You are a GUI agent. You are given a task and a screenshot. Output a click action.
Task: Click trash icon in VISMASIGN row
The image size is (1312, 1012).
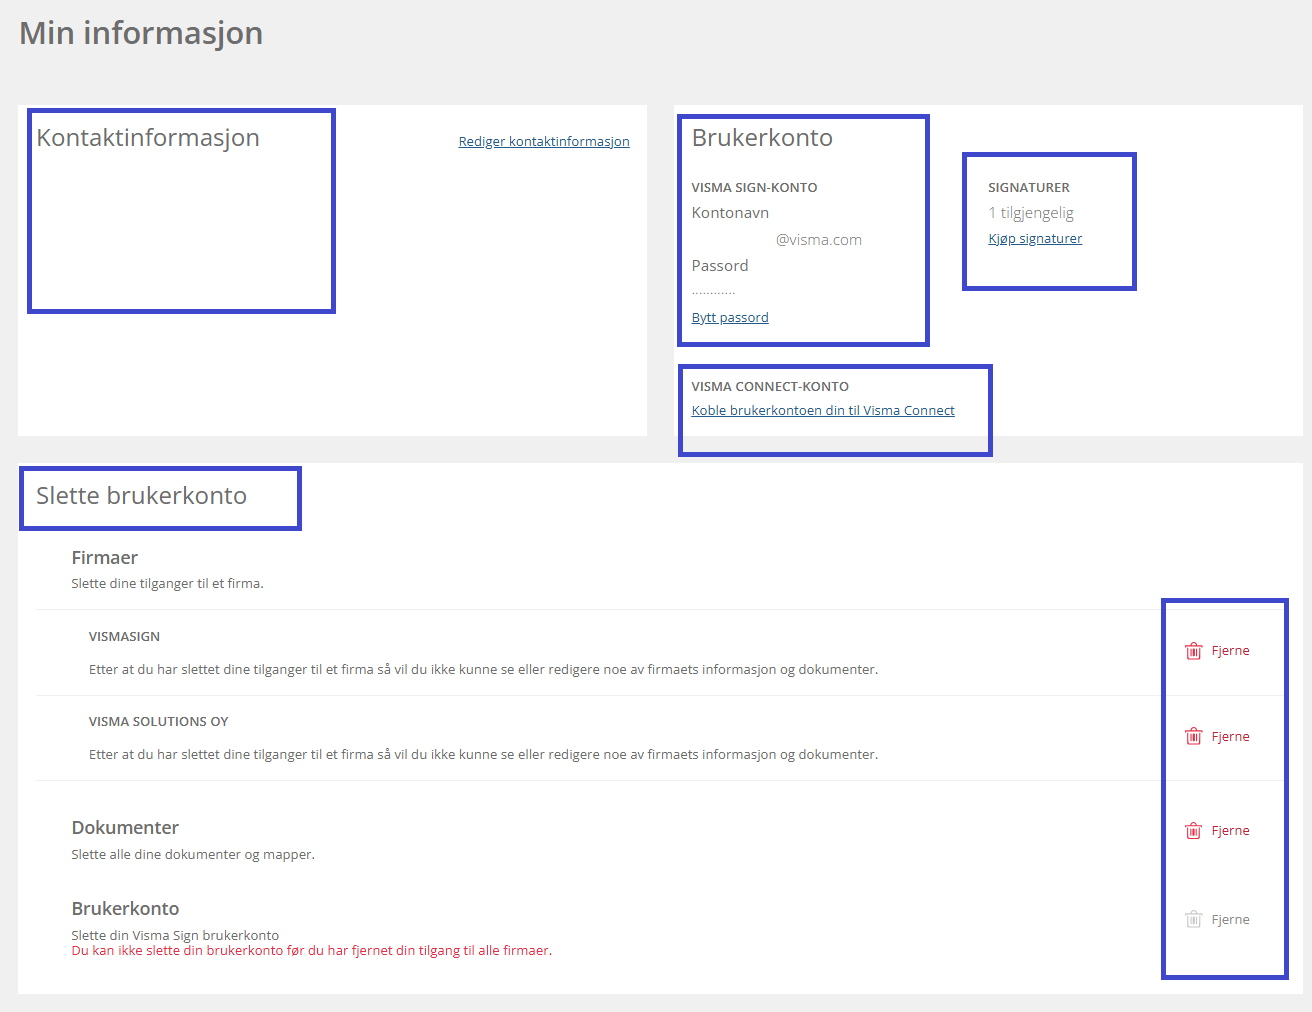click(x=1193, y=651)
